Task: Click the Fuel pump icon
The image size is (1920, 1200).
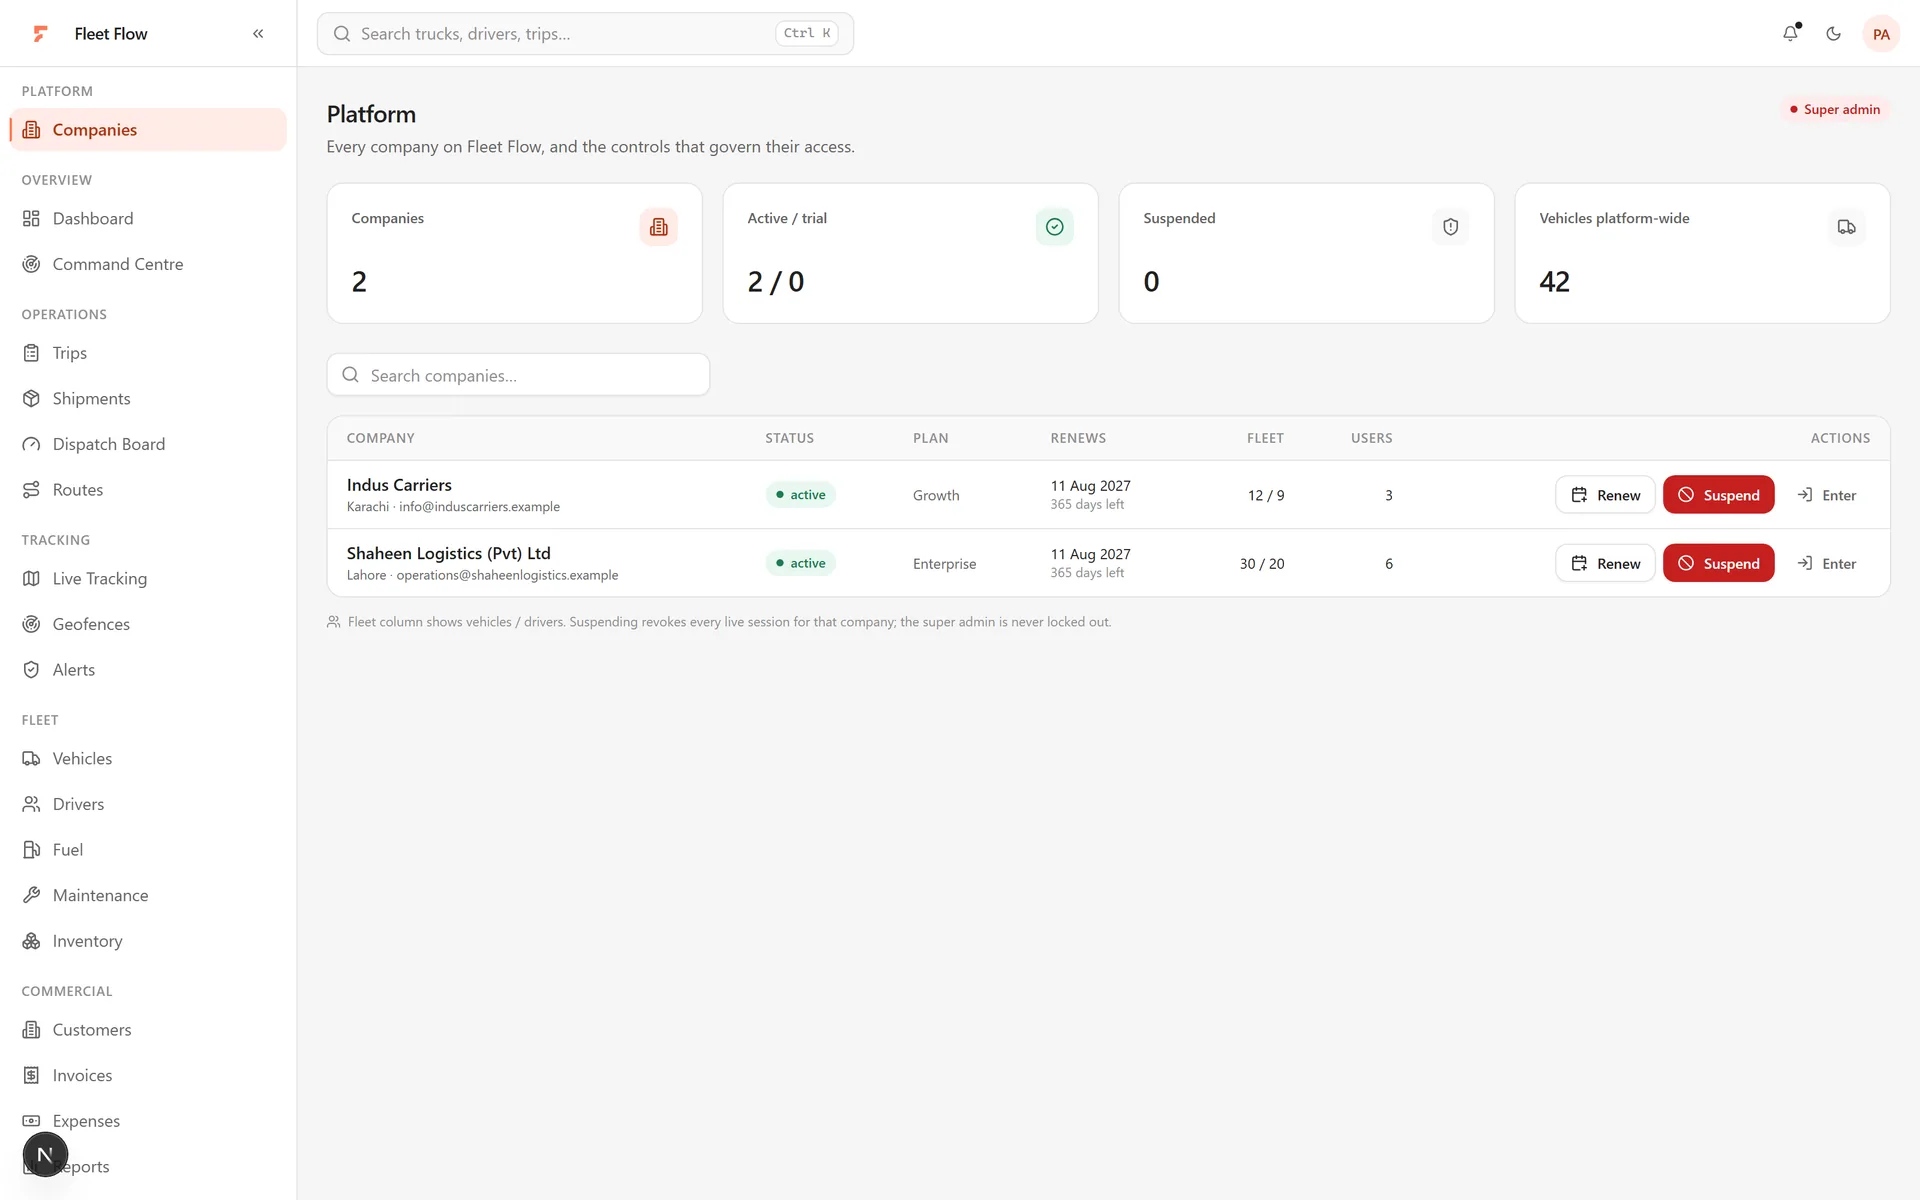Action: pyautogui.click(x=32, y=850)
